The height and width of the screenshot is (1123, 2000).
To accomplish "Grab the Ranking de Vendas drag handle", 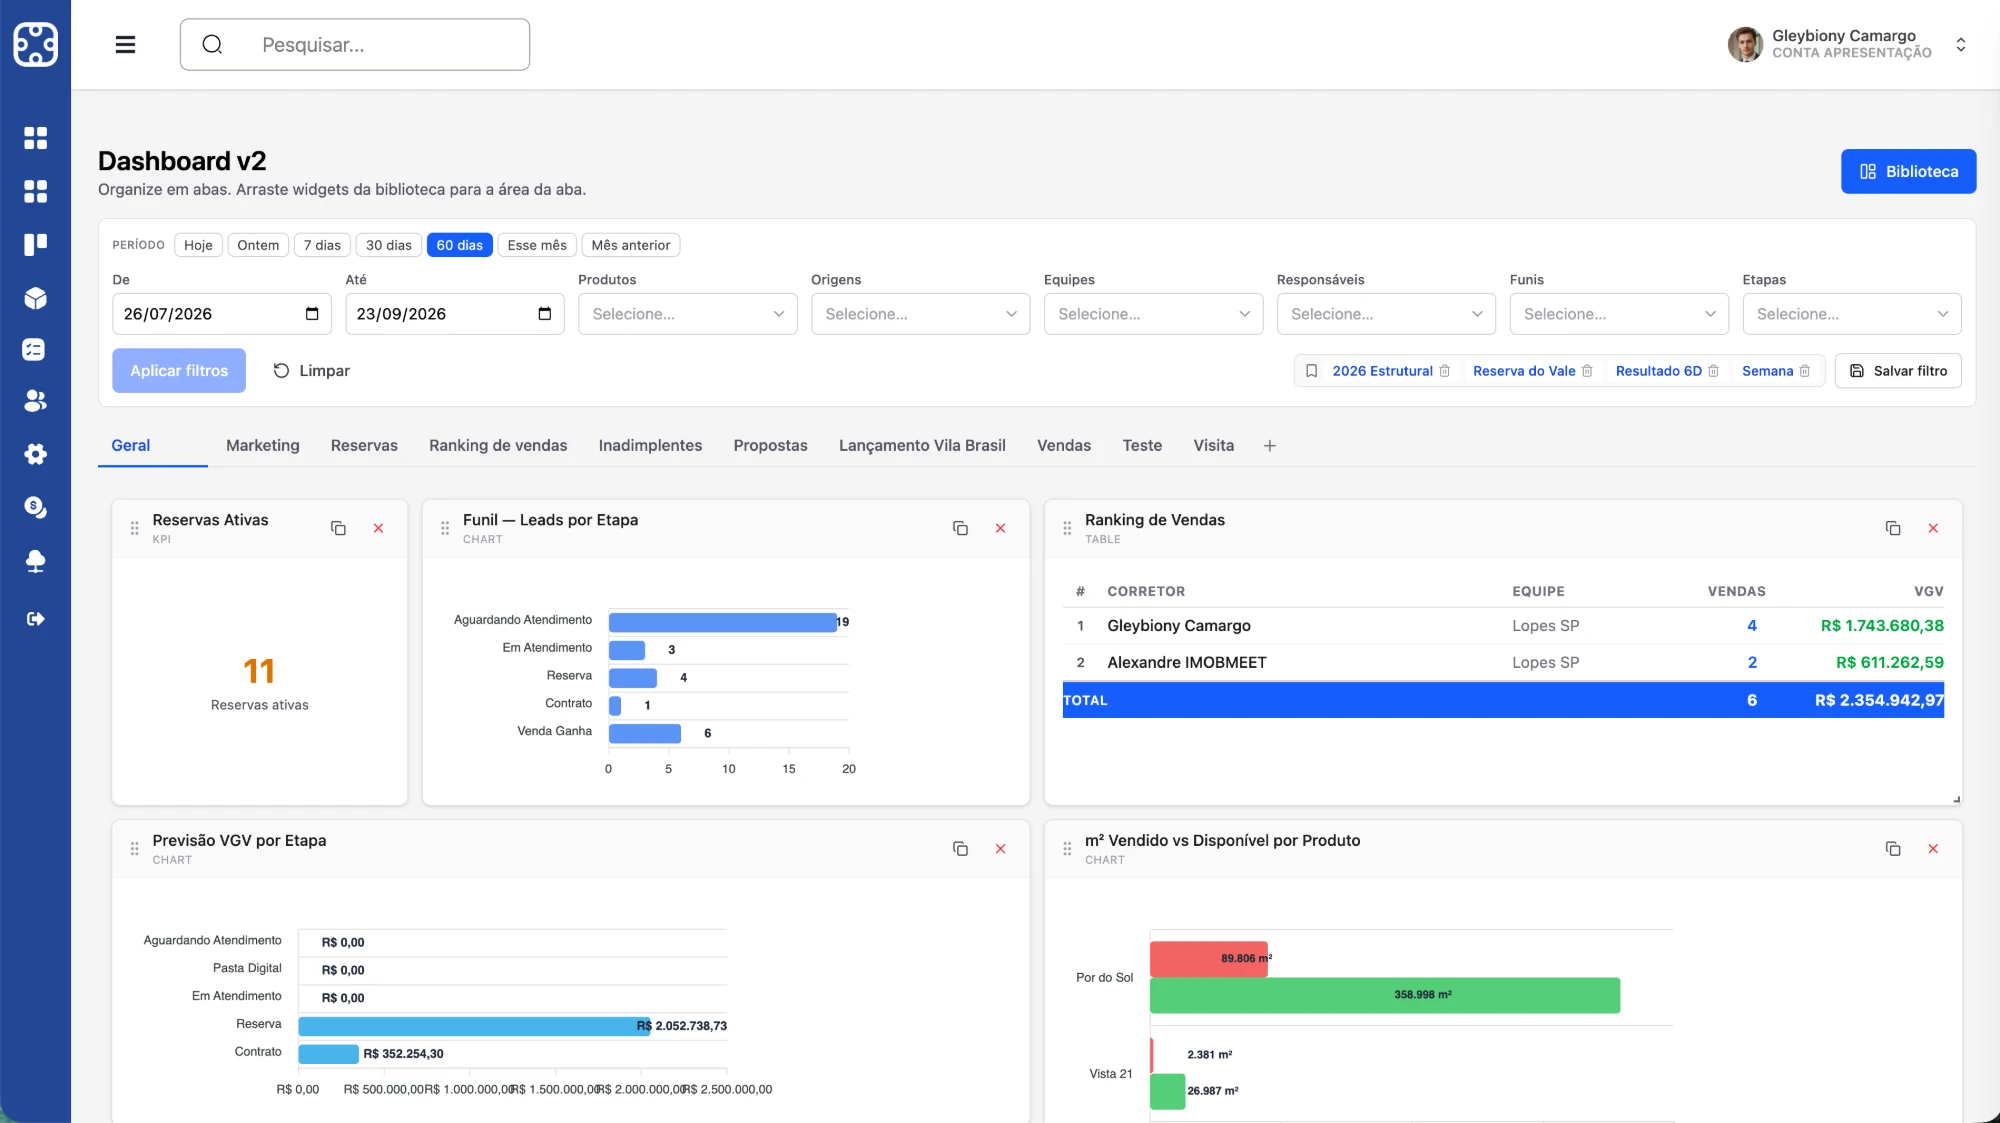I will (1067, 528).
